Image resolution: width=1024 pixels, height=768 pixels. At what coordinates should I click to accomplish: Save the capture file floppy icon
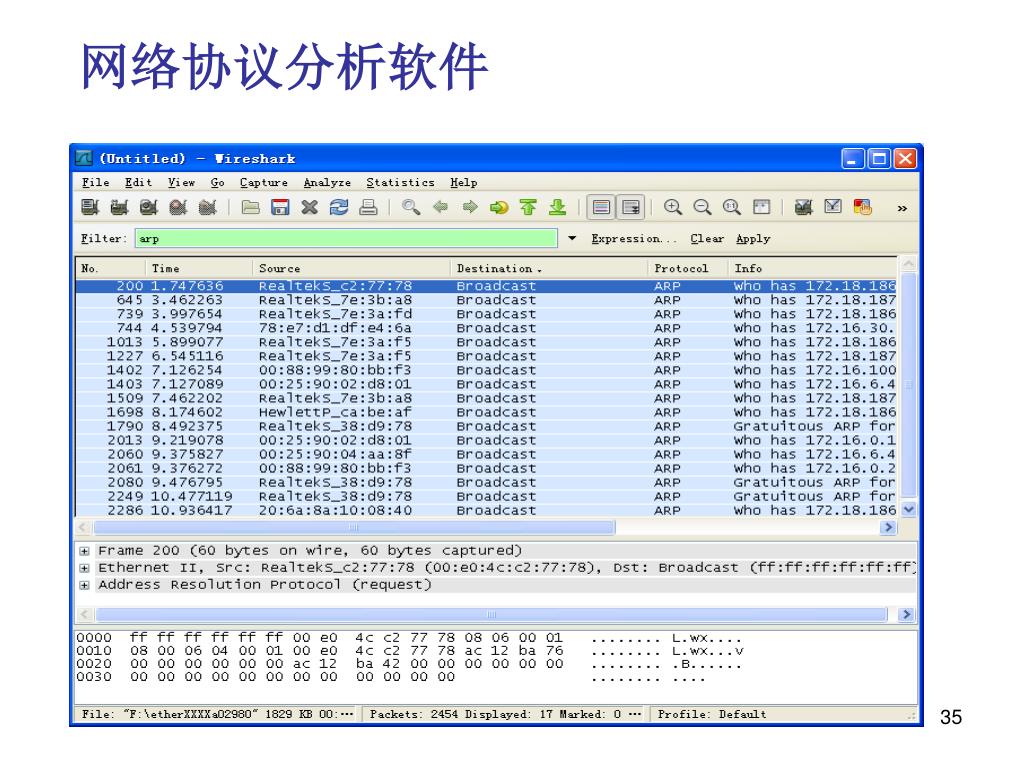pos(280,208)
